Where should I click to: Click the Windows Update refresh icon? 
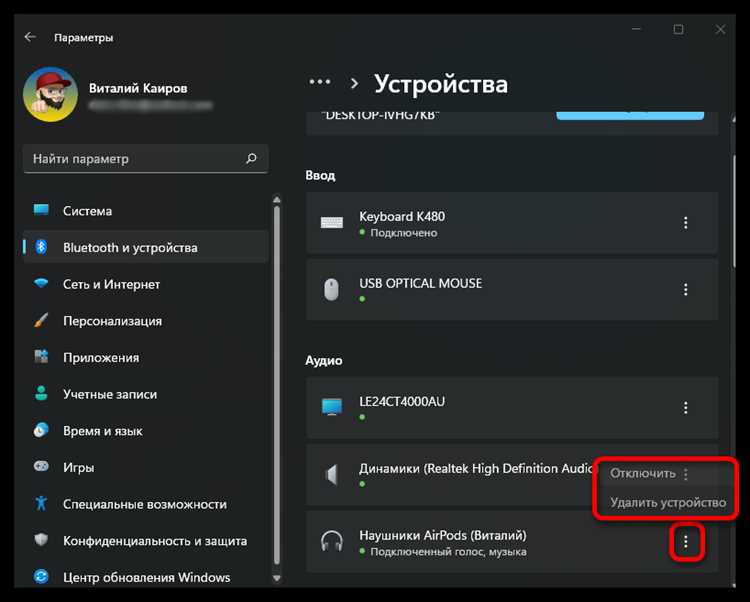click(x=41, y=576)
